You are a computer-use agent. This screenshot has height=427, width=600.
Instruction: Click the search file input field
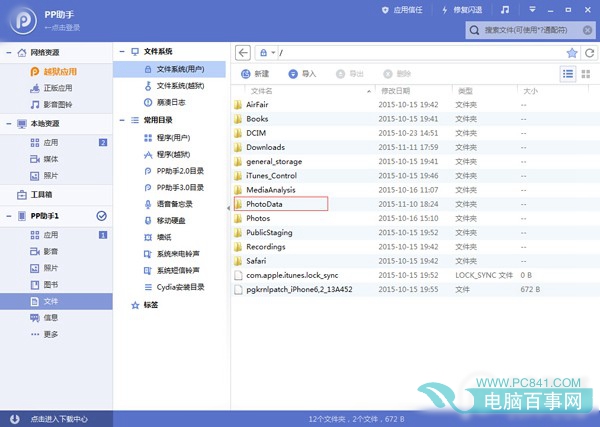pyautogui.click(x=530, y=30)
